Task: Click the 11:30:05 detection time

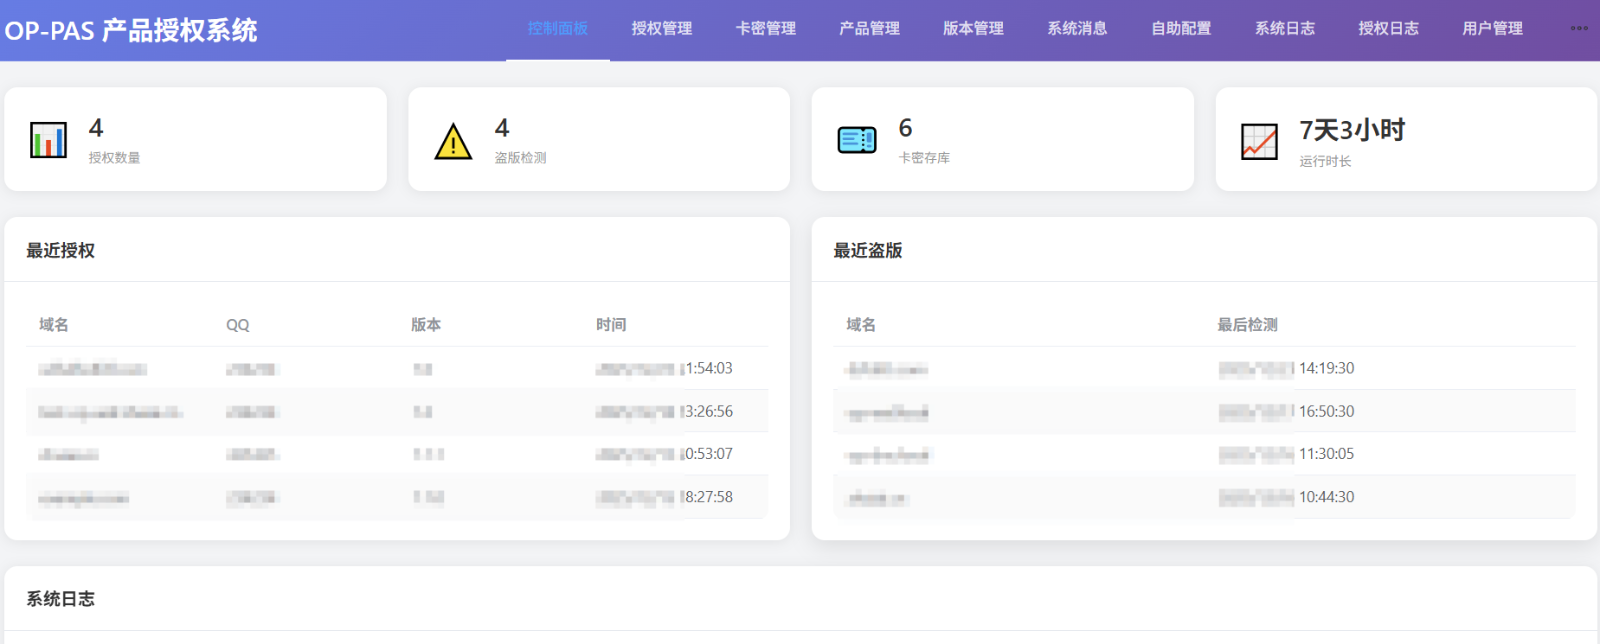Action: [x=1326, y=454]
